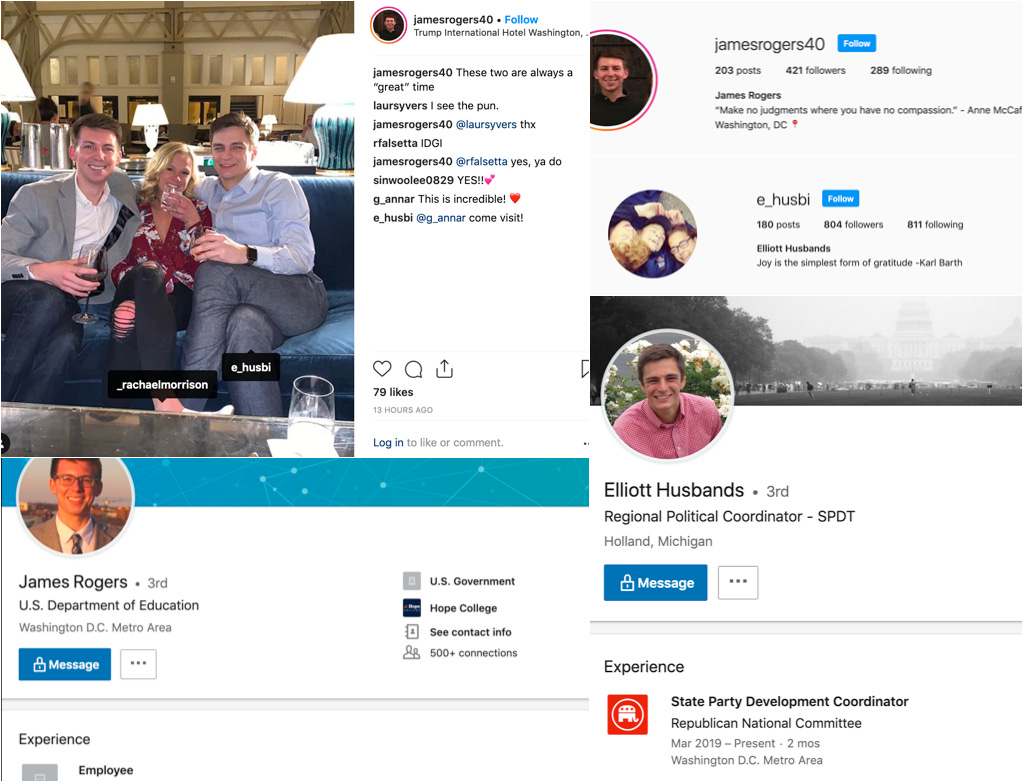Image resolution: width=1023 pixels, height=782 pixels.
Task: Open more options next to James Rogers's Message
Action: tap(138, 664)
